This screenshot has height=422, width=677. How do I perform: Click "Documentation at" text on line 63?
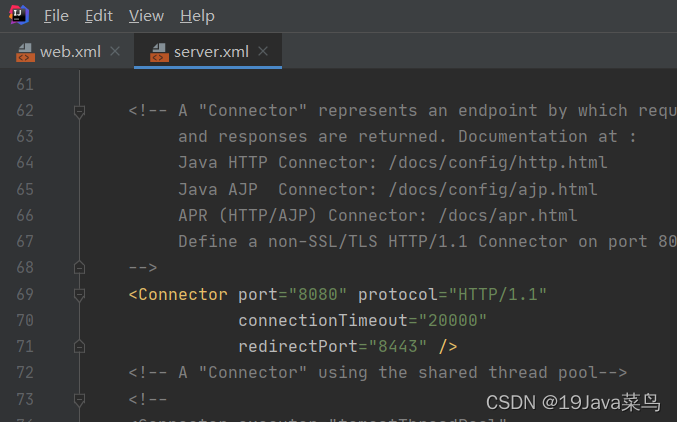click(538, 137)
